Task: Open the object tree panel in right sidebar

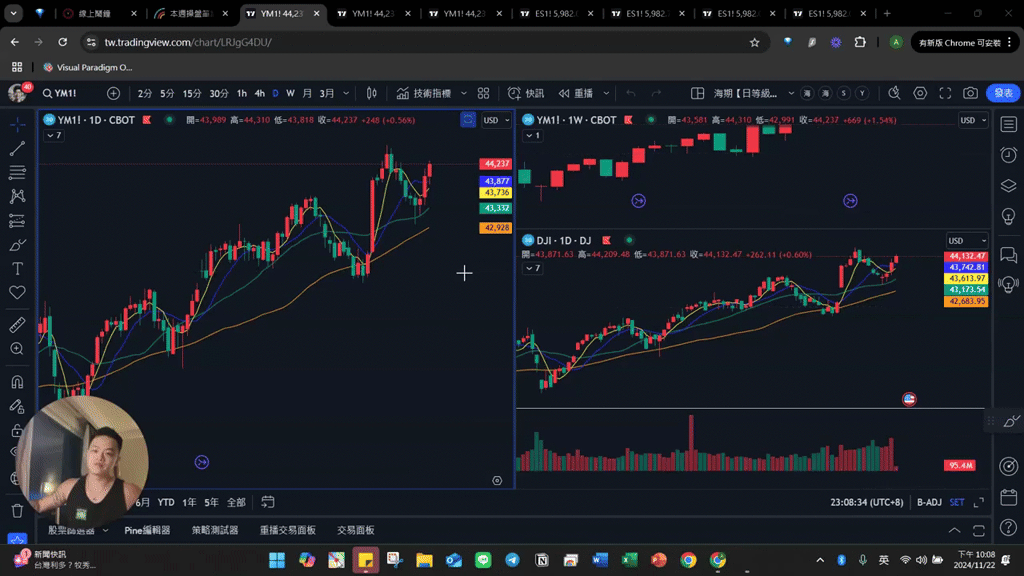Action: 1008,185
